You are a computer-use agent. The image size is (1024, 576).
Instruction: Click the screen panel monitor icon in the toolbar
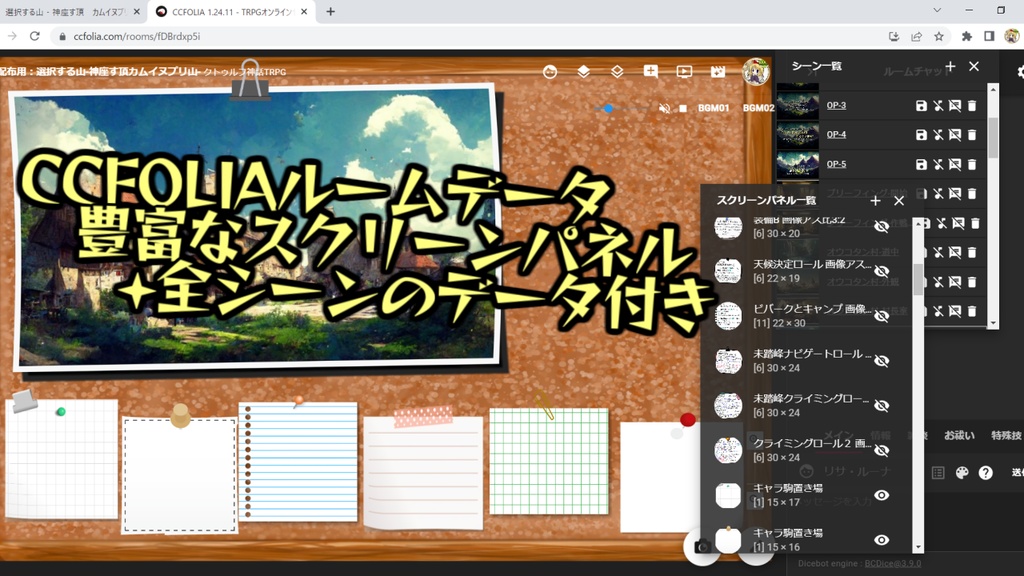[682, 72]
